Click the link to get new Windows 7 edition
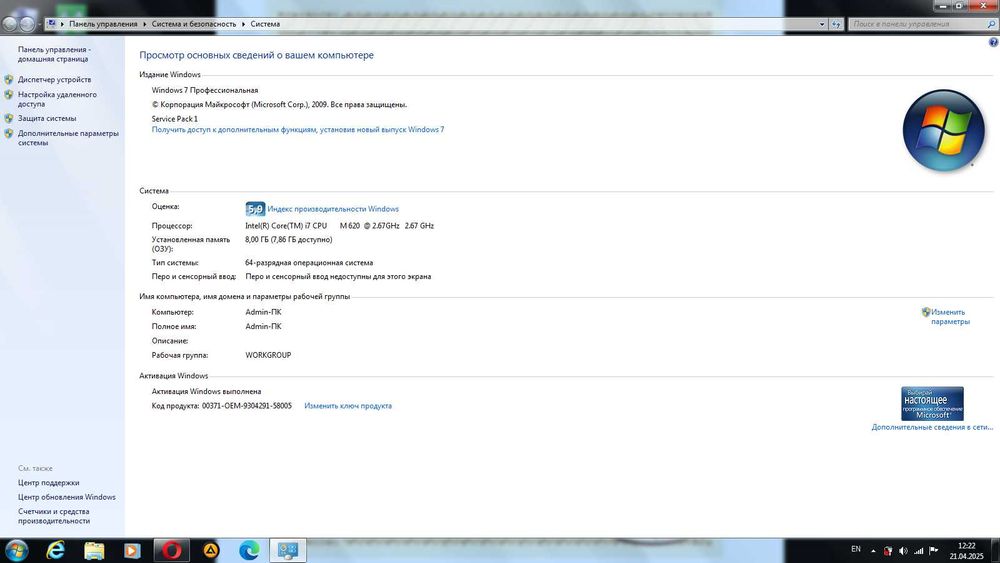This screenshot has width=1000, height=563. tap(298, 129)
